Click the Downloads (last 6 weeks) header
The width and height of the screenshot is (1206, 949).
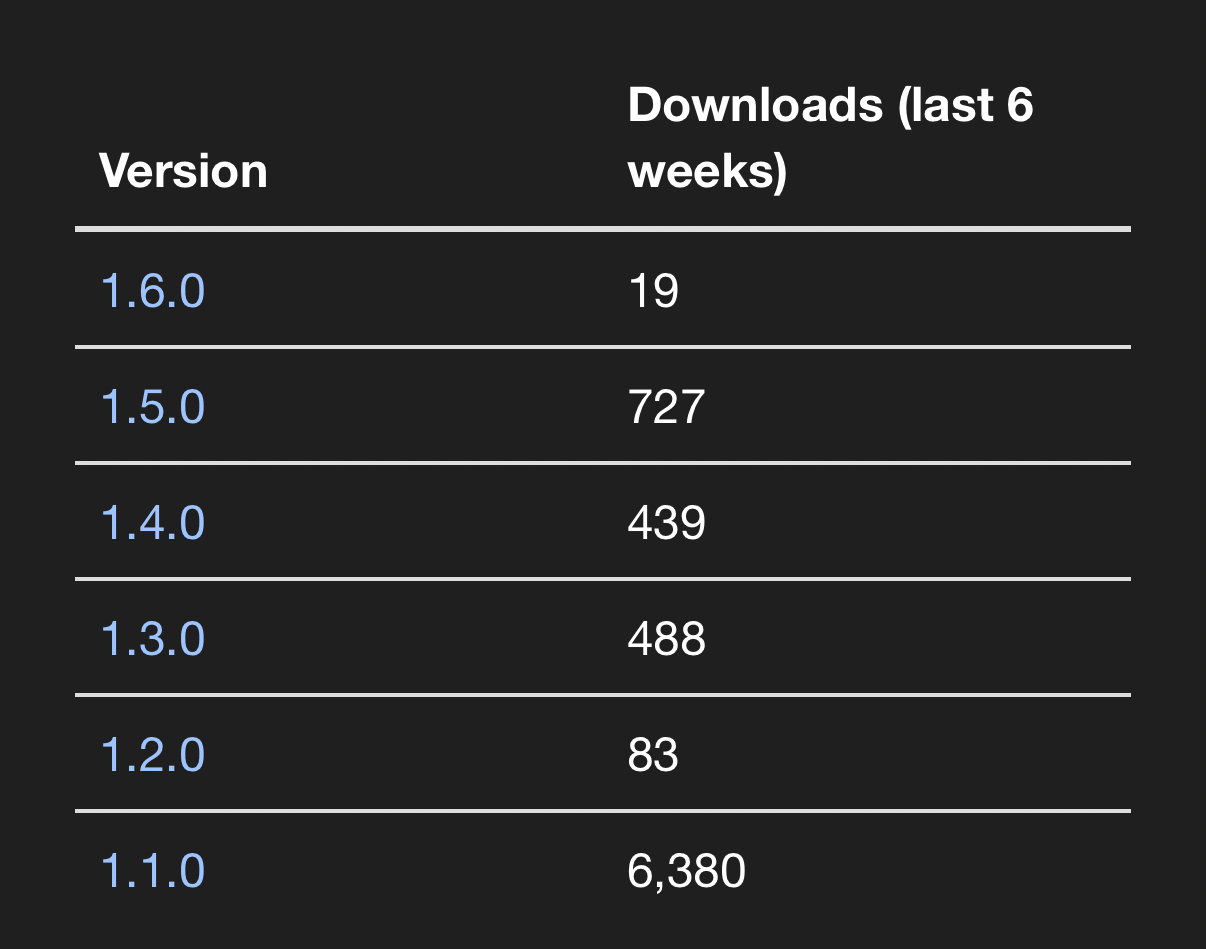(x=830, y=138)
